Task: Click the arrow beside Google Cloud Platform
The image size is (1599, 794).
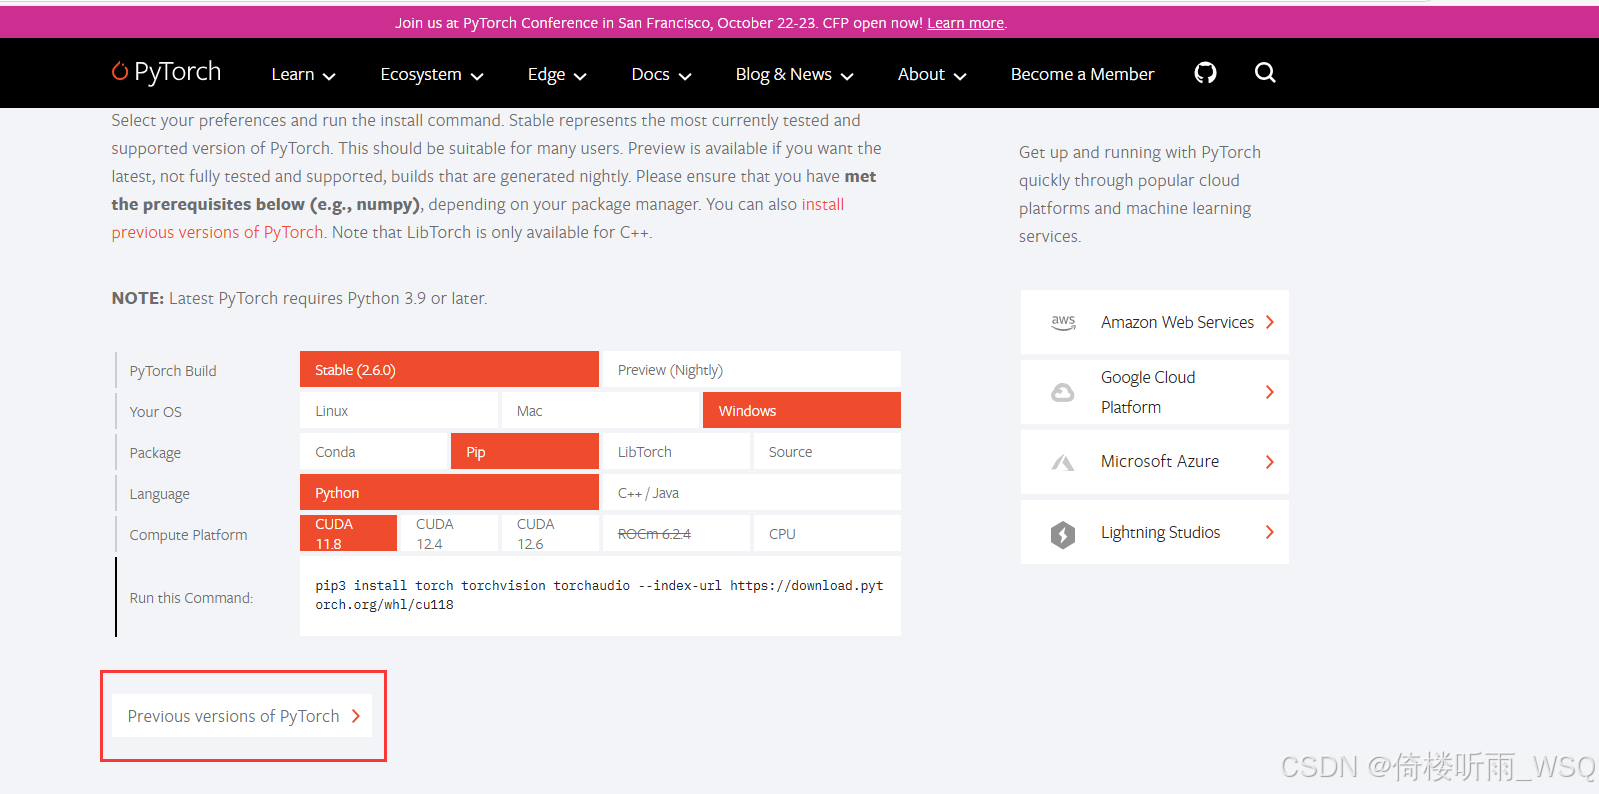Action: point(1270,392)
